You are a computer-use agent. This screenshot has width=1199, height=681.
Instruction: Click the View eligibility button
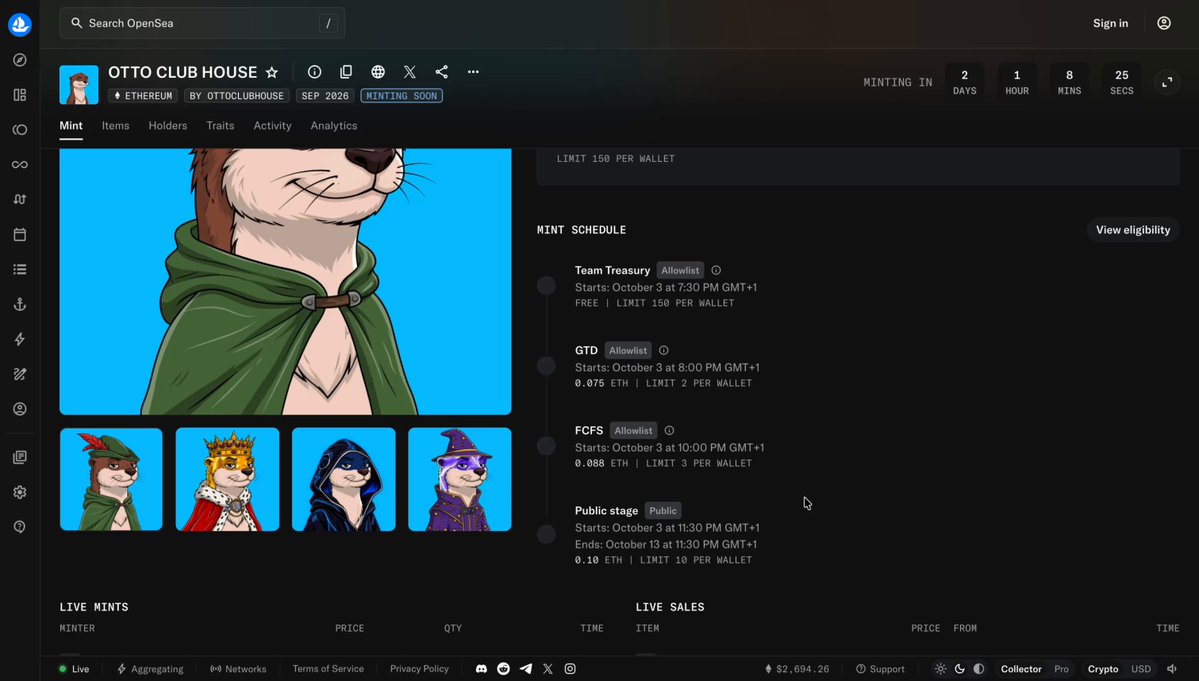(x=1132, y=230)
